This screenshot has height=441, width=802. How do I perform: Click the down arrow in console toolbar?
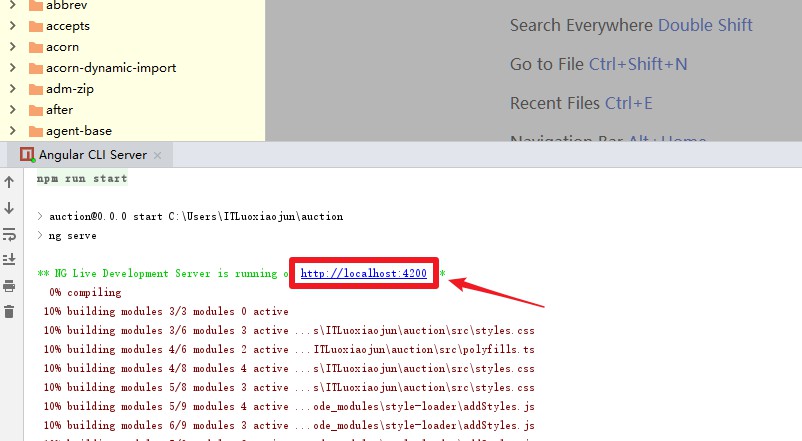pyautogui.click(x=9, y=208)
